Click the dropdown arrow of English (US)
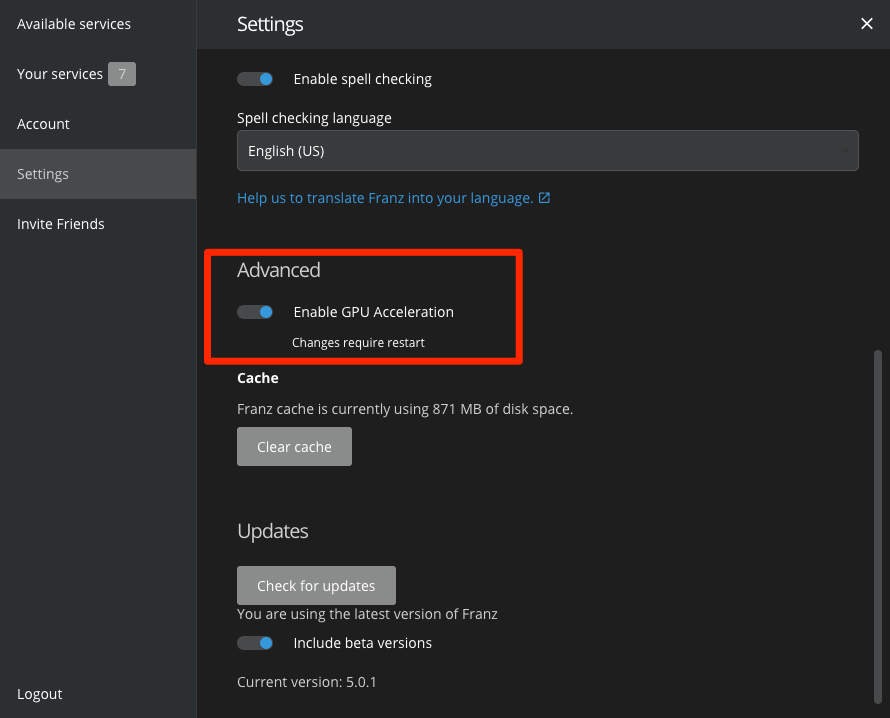Viewport: 890px width, 718px height. click(x=845, y=150)
